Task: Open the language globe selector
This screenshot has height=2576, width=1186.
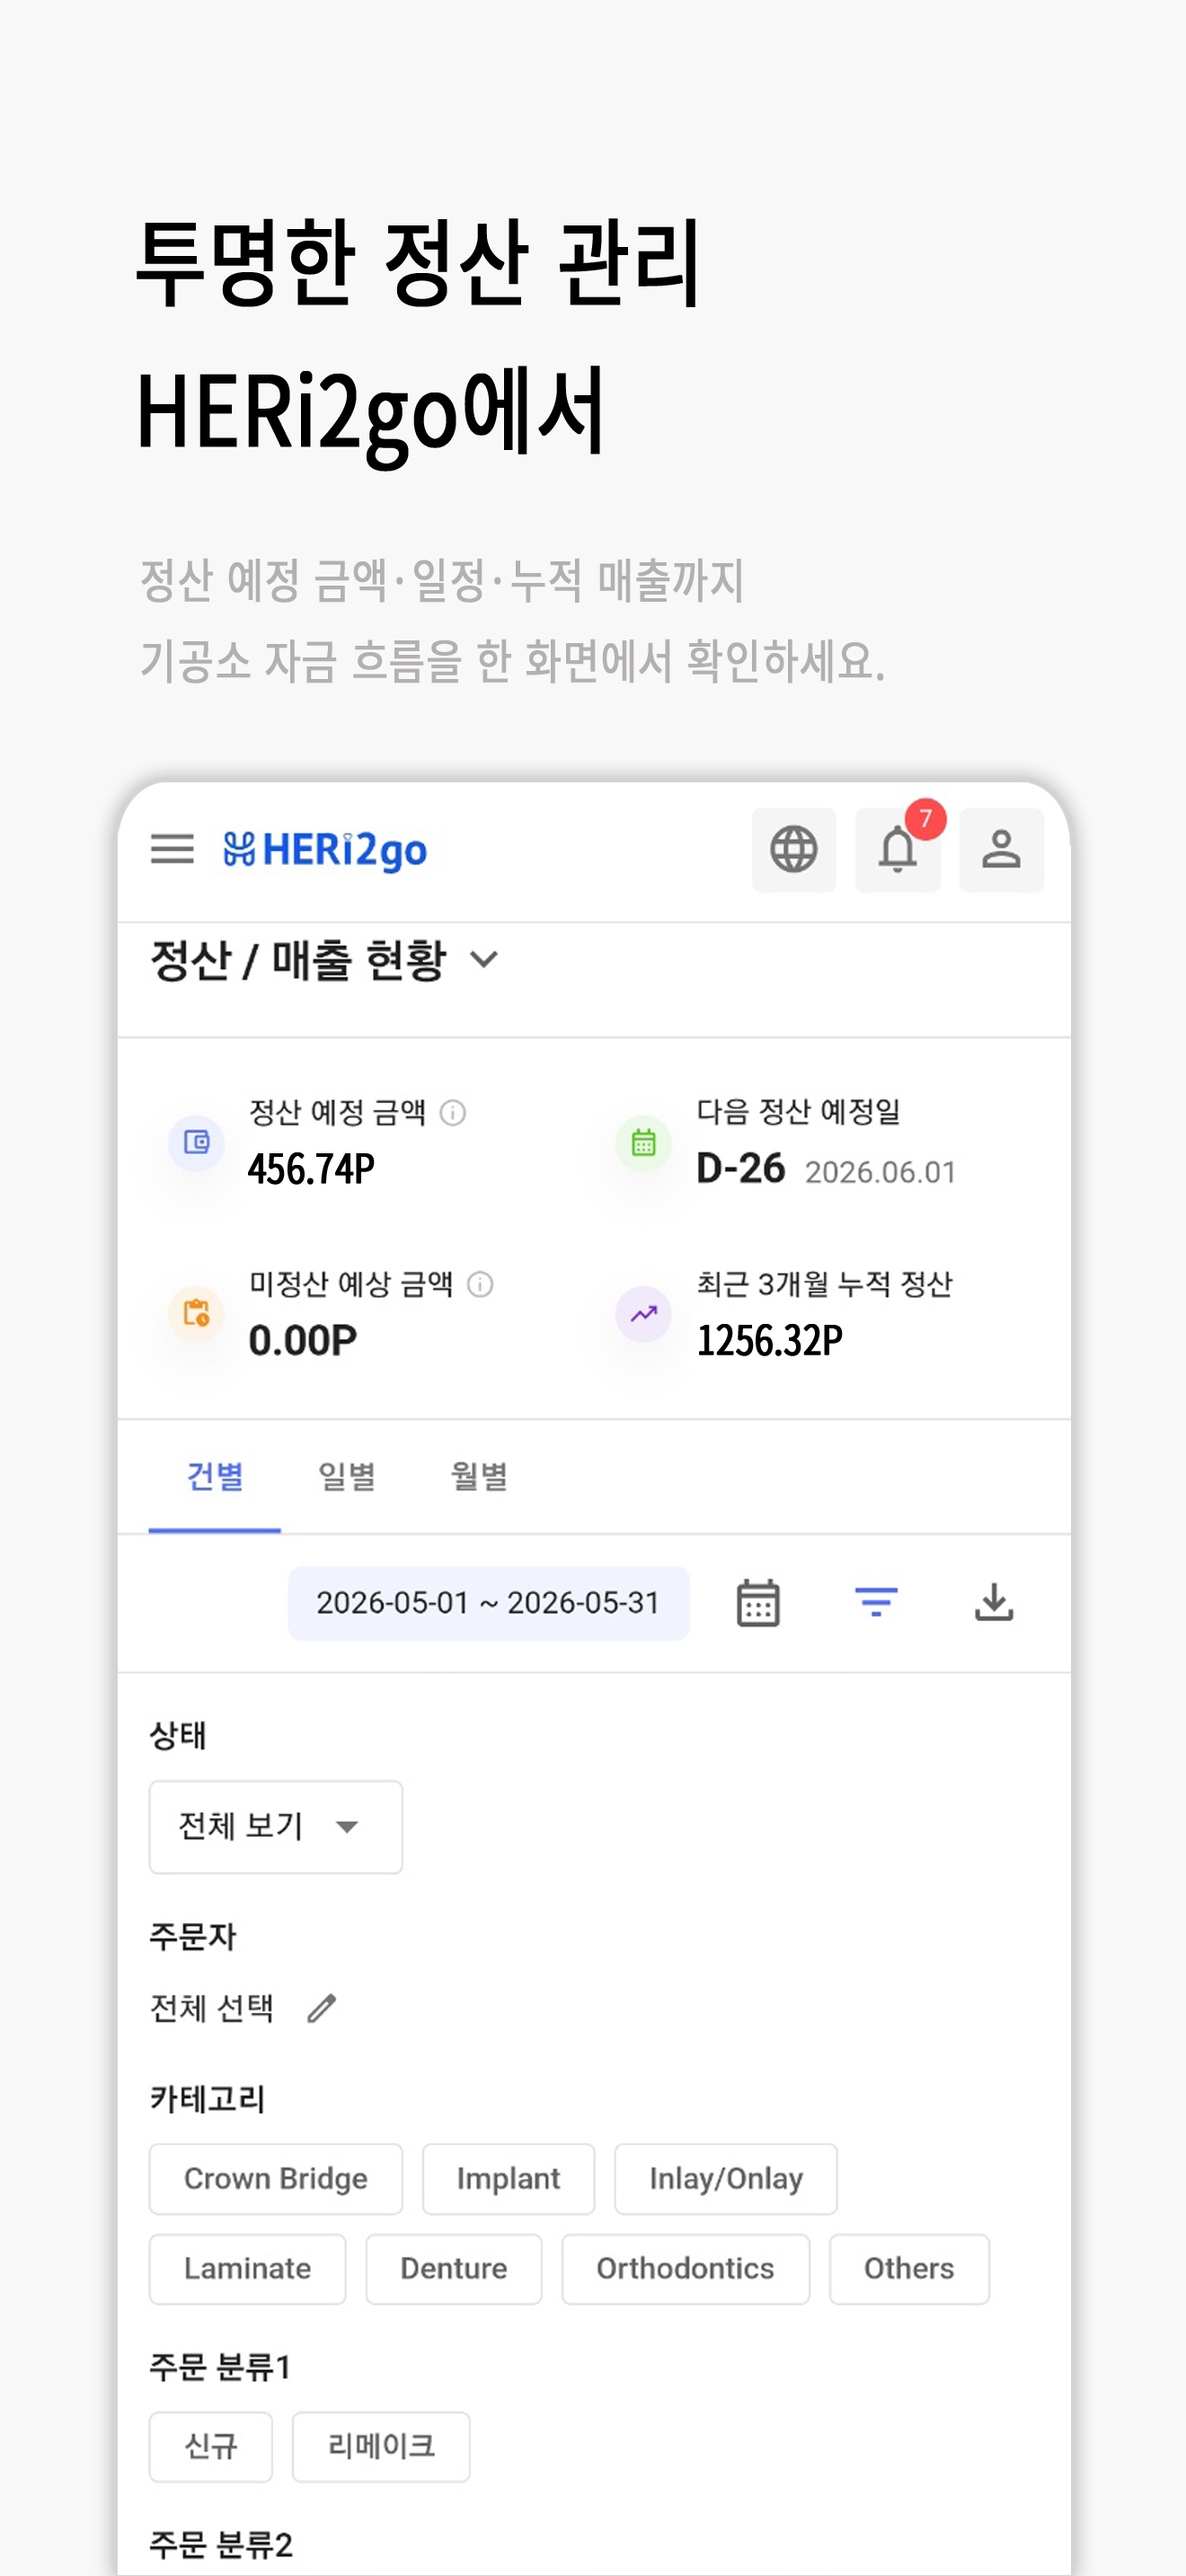Action: click(794, 849)
